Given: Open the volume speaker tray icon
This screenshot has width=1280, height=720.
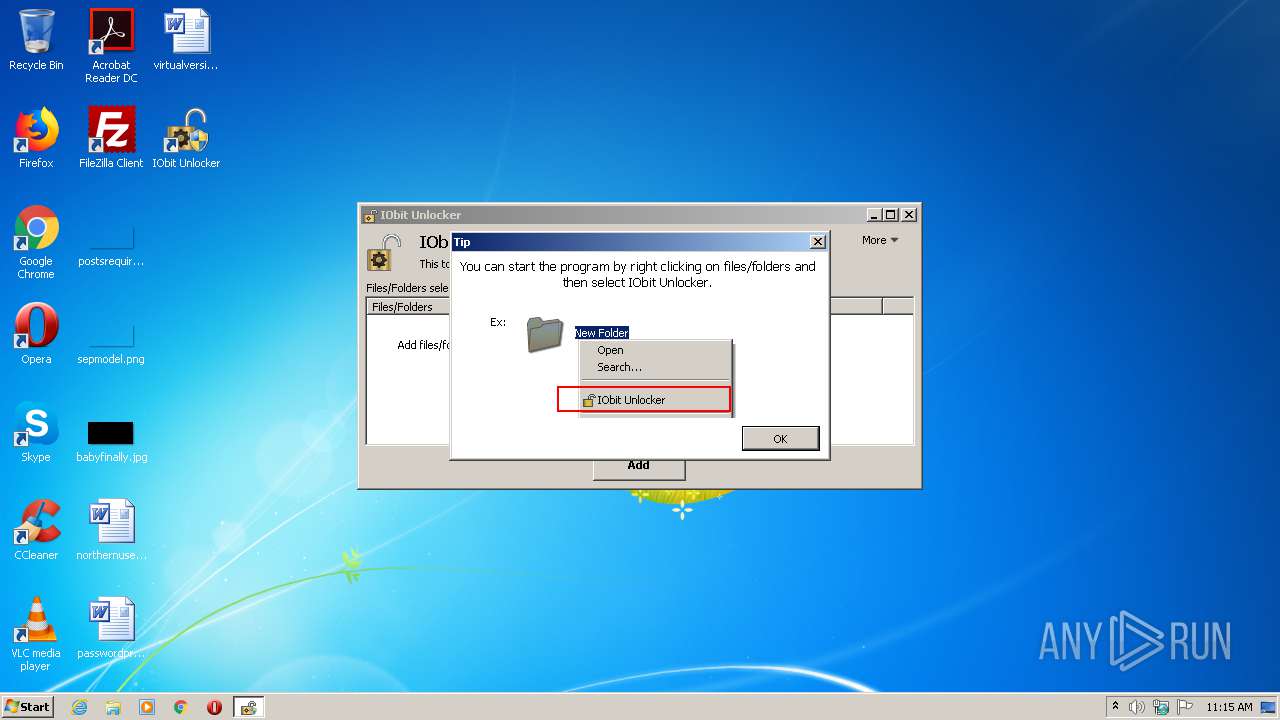Looking at the screenshot, I should (1136, 707).
